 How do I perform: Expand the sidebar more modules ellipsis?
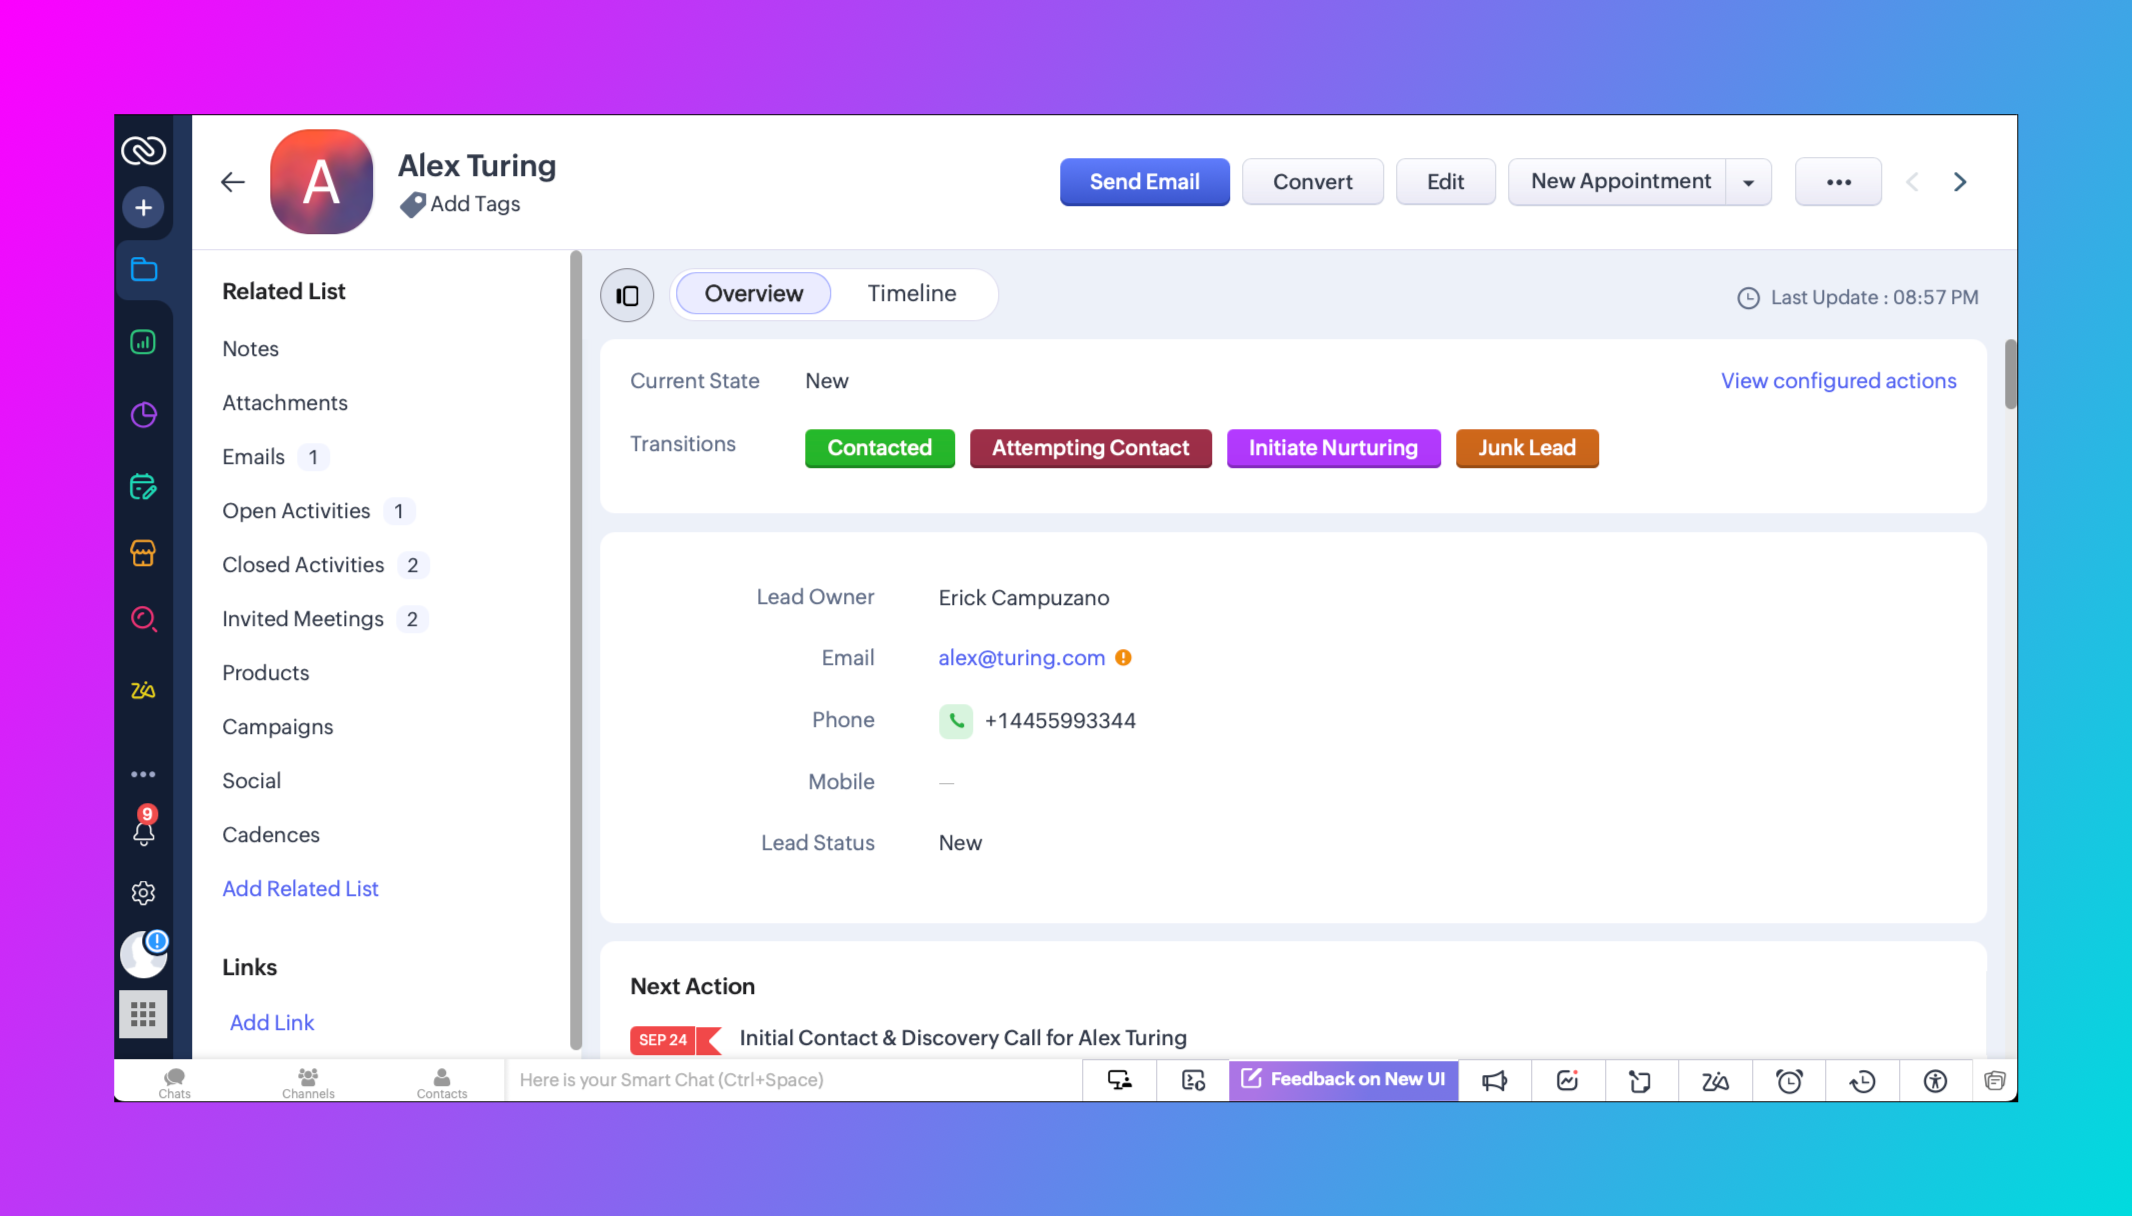coord(144,774)
